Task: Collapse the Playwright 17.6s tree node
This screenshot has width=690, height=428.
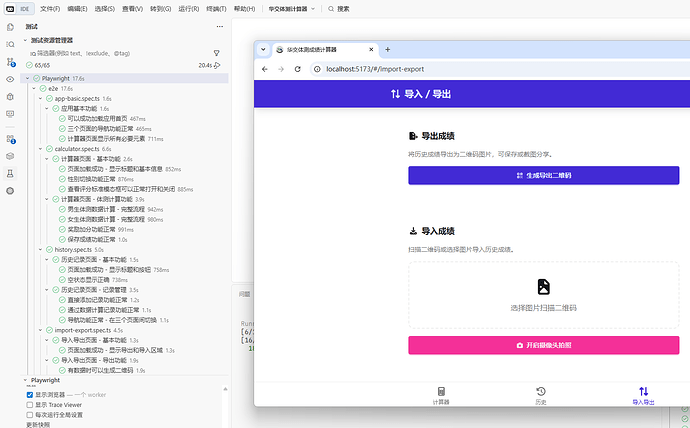Action: (27, 78)
